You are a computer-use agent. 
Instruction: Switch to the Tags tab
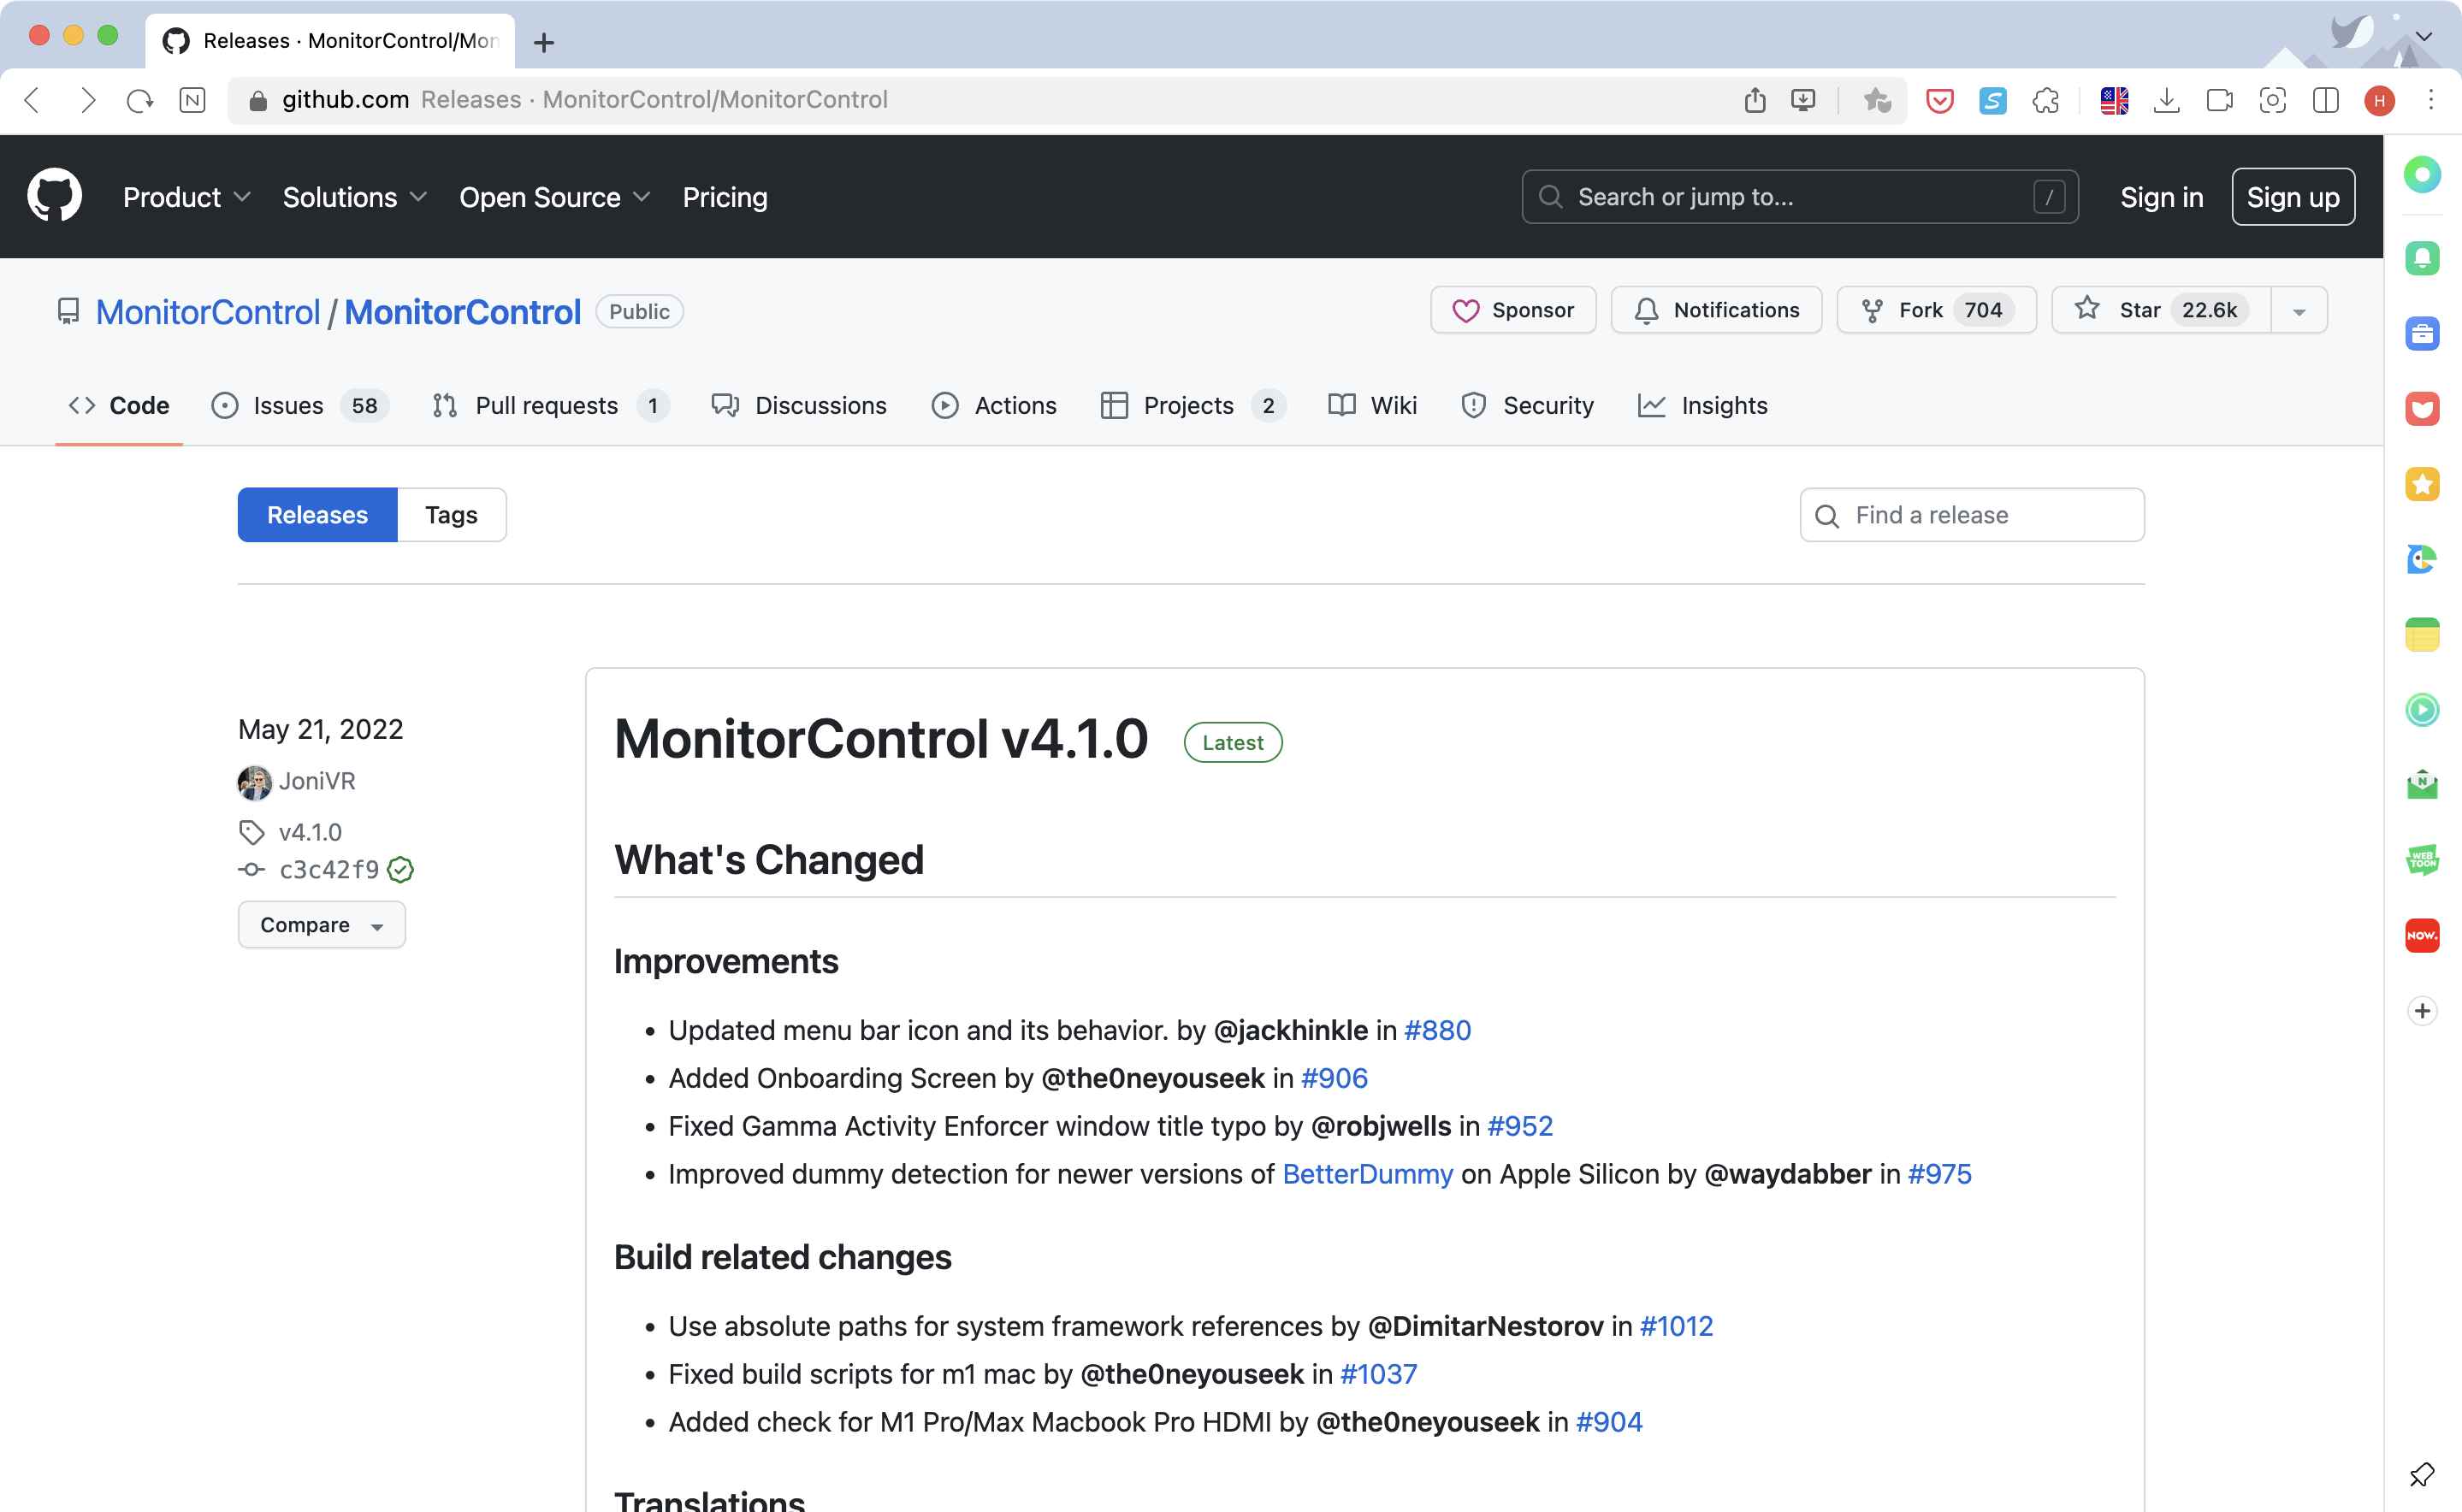(x=451, y=515)
